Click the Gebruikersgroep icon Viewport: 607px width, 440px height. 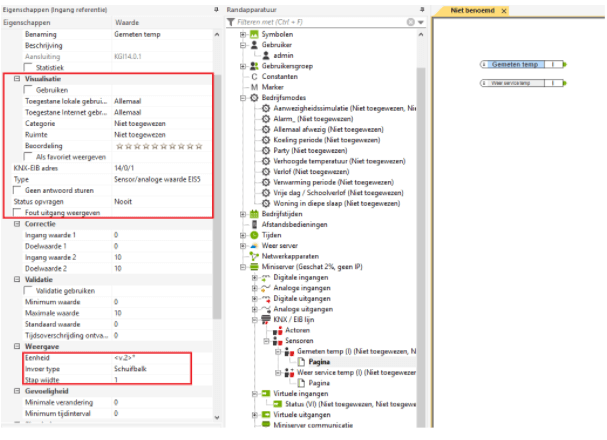pyautogui.click(x=252, y=66)
